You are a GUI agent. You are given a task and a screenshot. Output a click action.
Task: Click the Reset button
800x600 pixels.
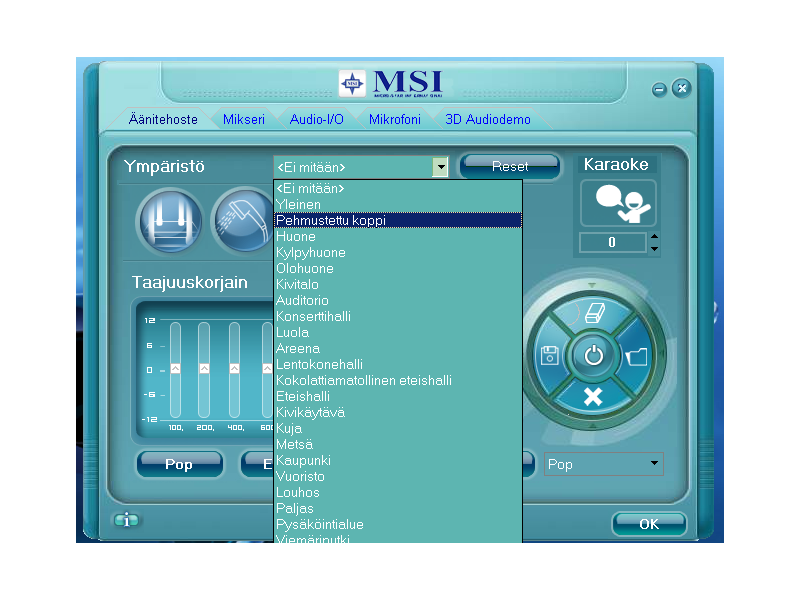(510, 167)
